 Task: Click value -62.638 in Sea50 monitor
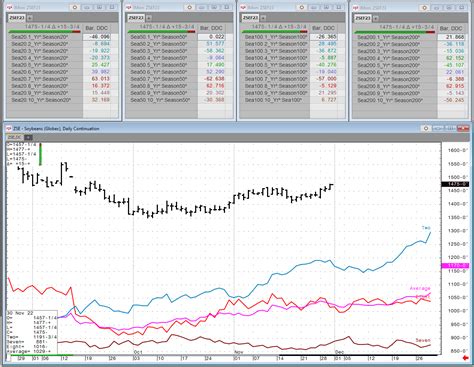(x=214, y=79)
